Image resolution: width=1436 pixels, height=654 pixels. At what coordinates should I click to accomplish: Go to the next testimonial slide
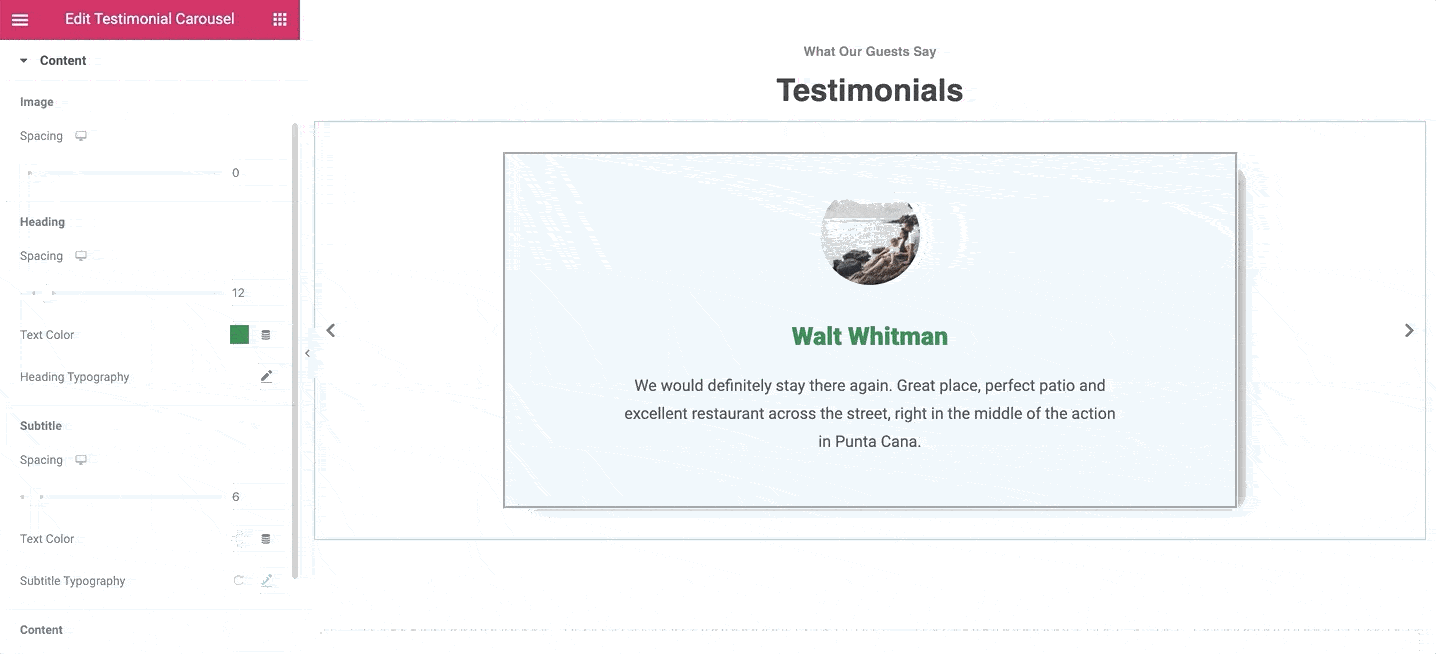click(1409, 330)
